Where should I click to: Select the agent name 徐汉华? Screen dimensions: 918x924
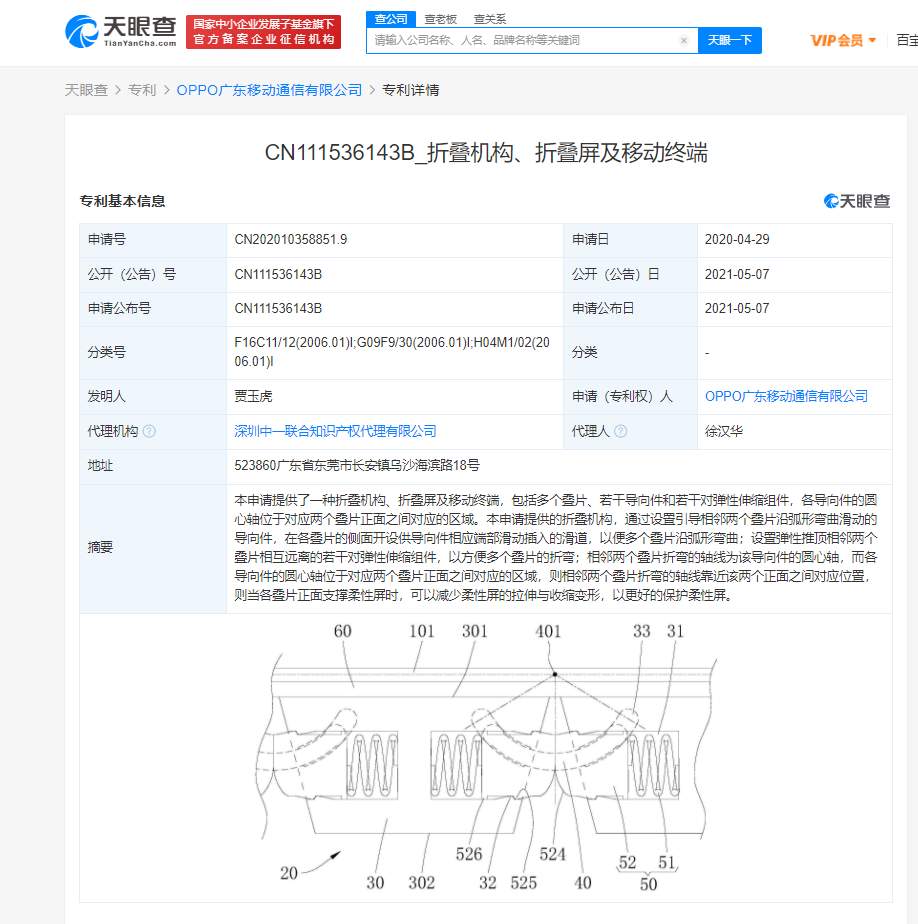coord(724,431)
